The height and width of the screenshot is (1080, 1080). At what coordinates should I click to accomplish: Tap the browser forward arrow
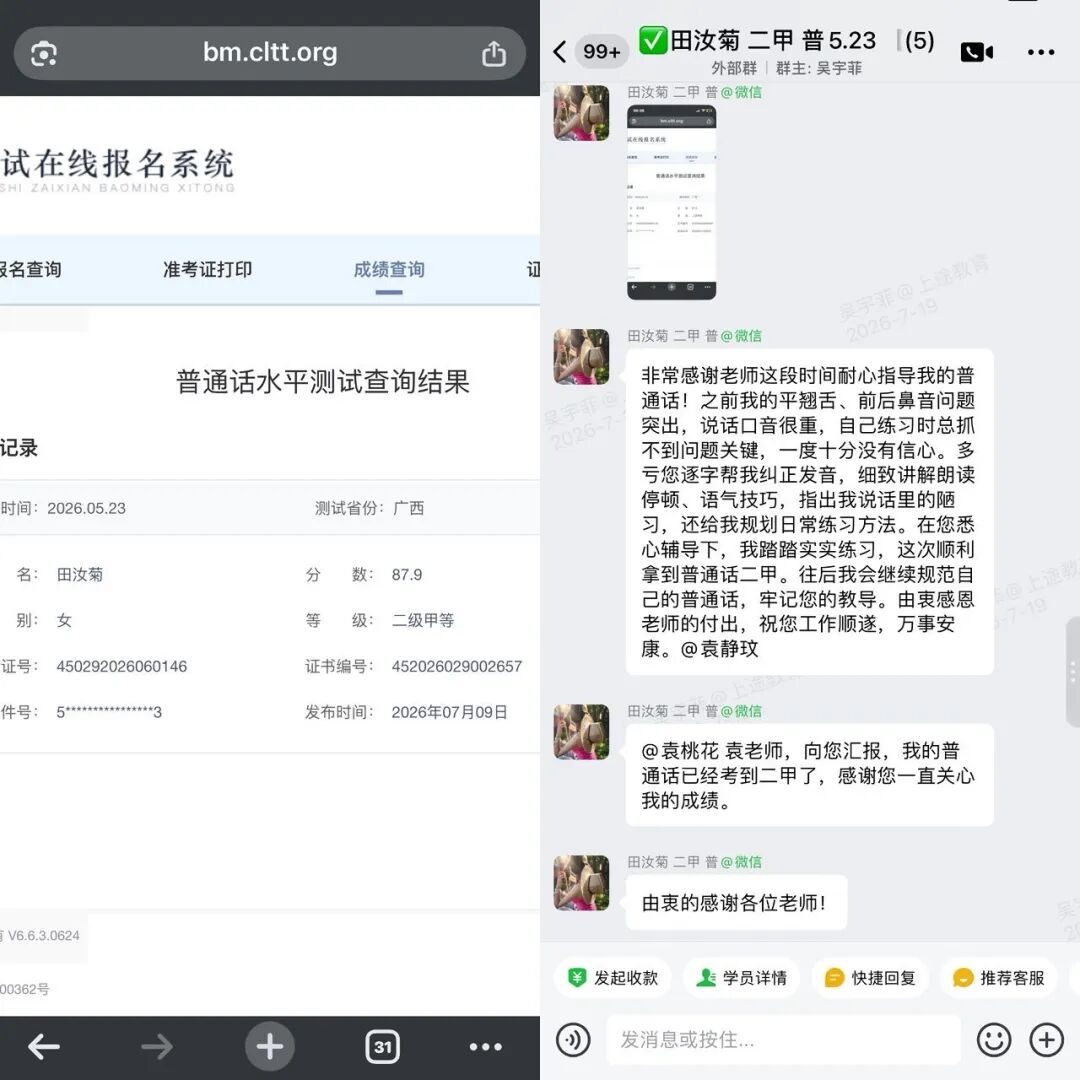(157, 1046)
